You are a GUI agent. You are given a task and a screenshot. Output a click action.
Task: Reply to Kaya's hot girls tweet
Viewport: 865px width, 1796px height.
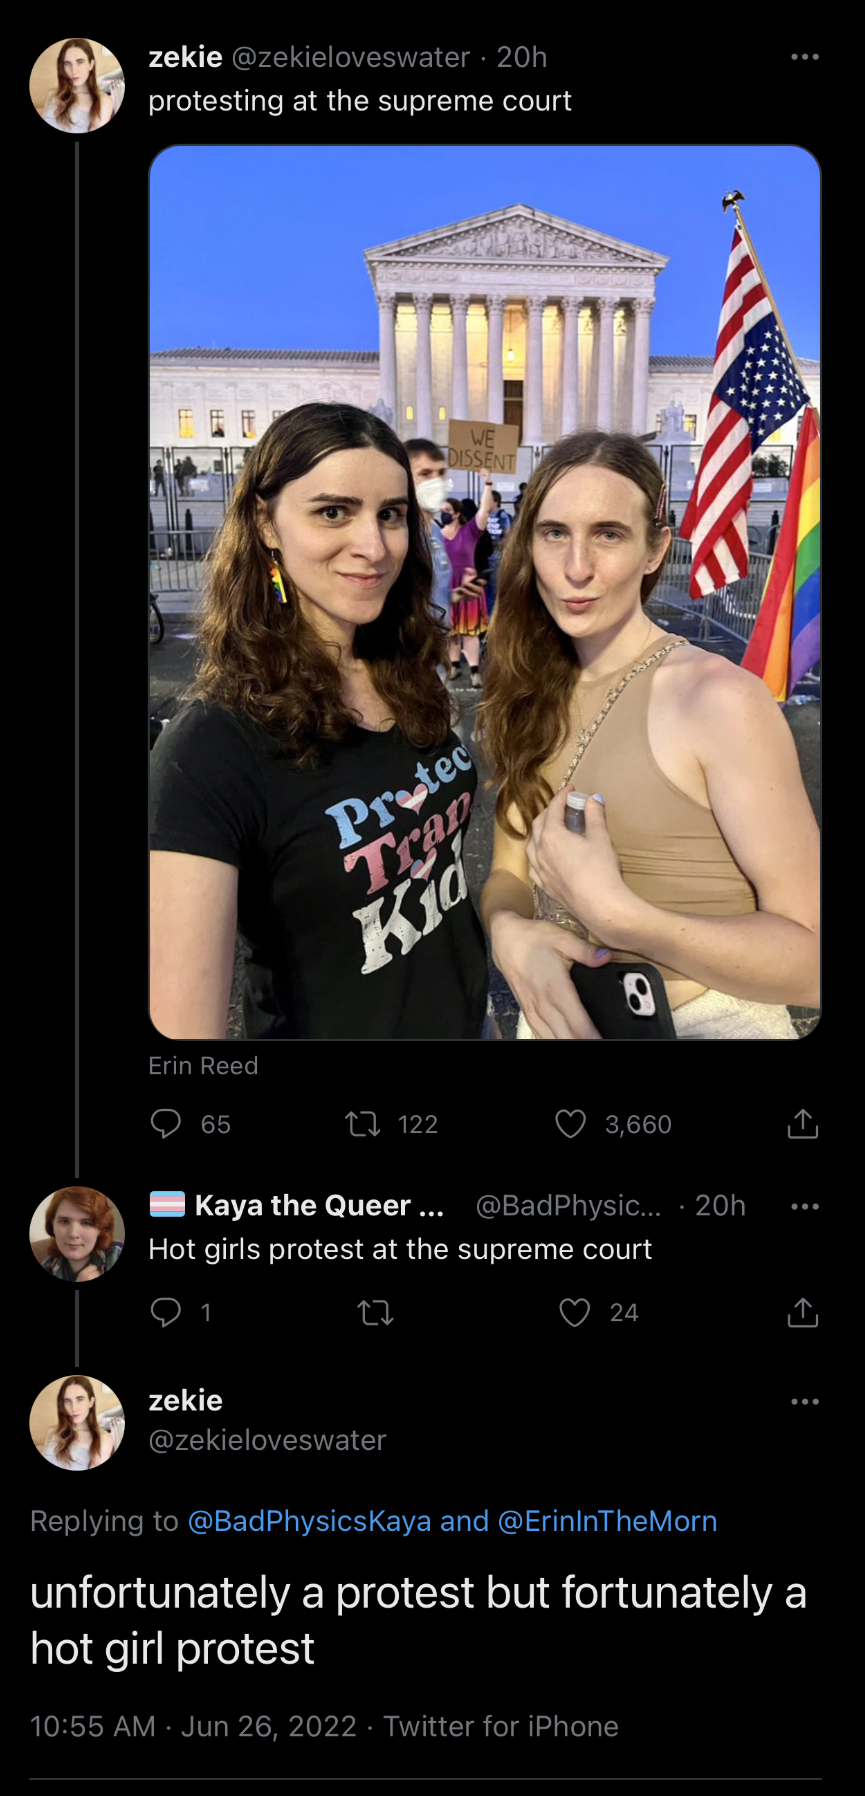[x=166, y=1311]
